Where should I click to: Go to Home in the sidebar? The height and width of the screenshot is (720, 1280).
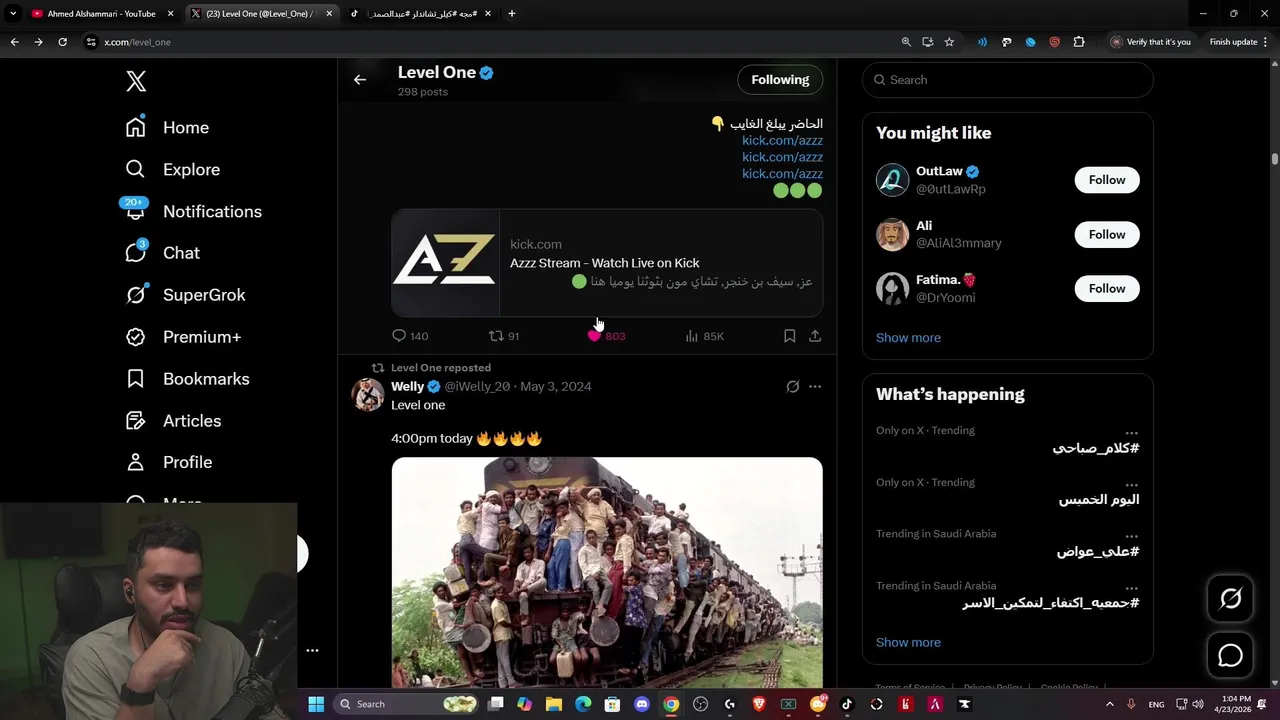(x=168, y=128)
